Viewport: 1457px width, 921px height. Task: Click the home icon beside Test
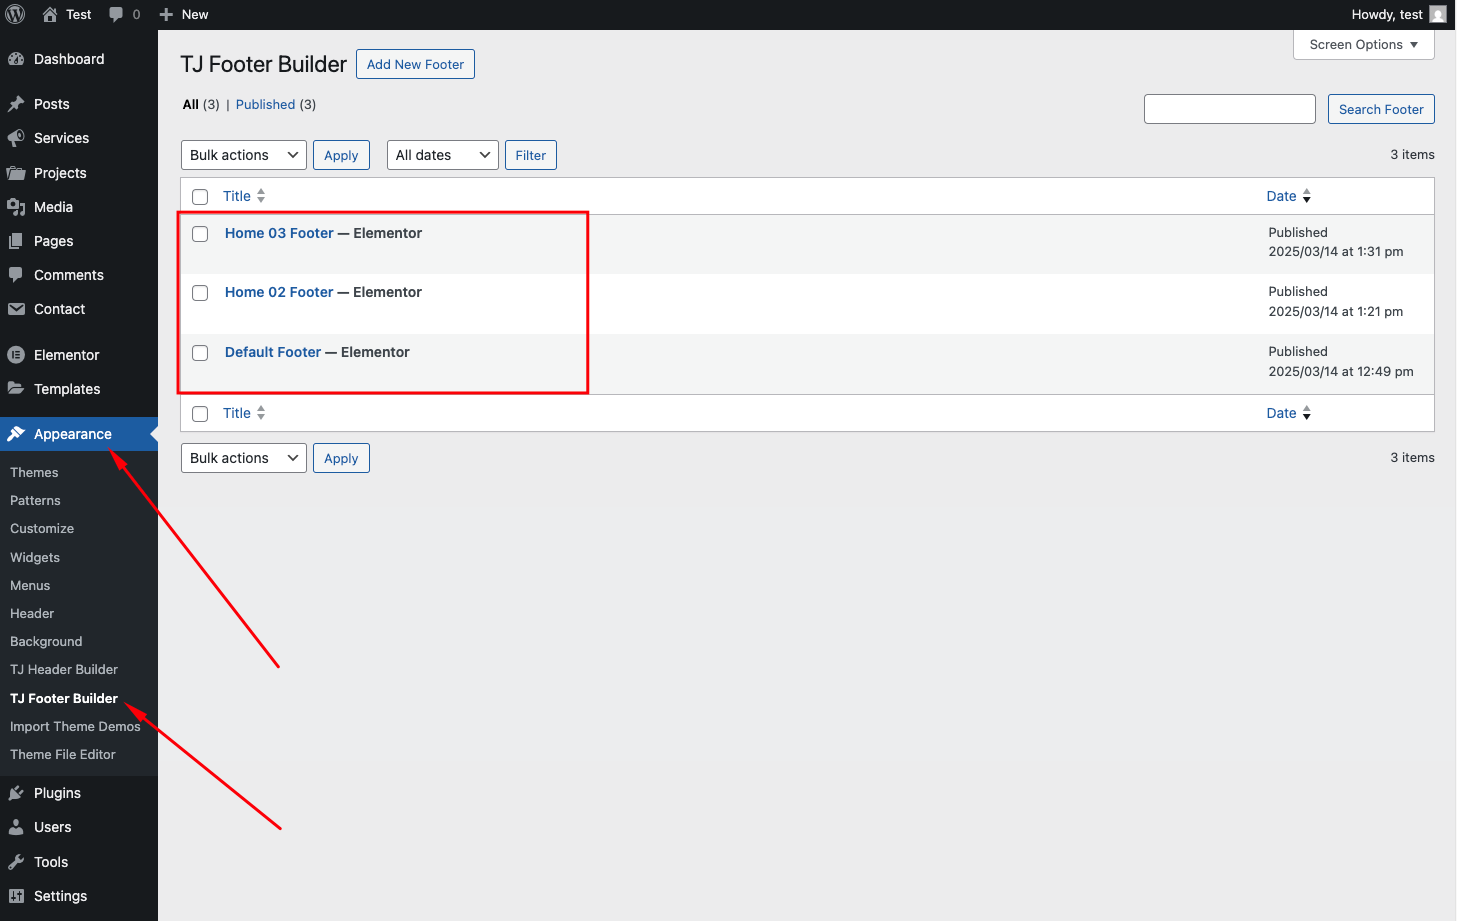pos(50,14)
